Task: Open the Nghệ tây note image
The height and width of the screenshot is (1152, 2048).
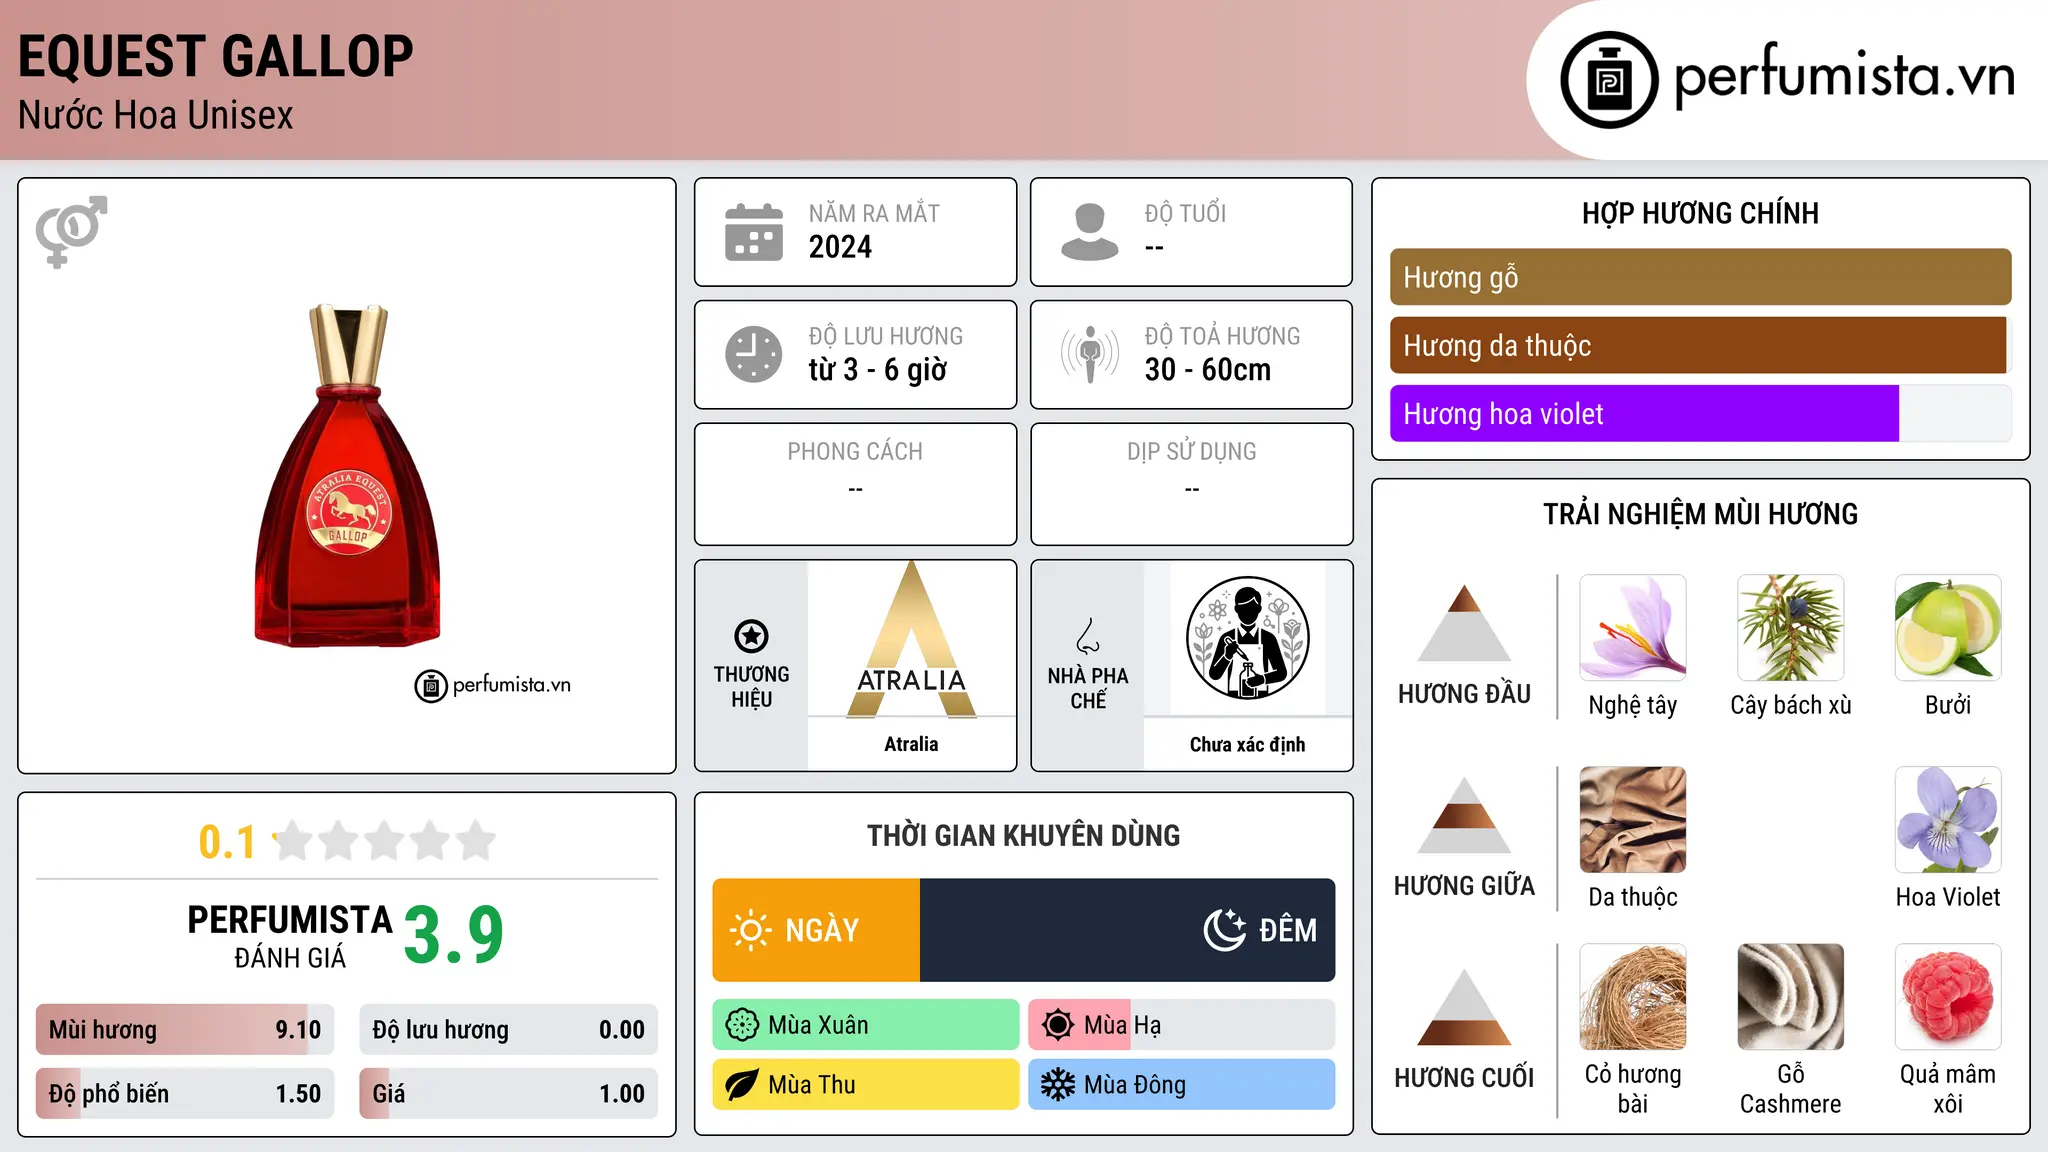Action: click(x=1633, y=628)
